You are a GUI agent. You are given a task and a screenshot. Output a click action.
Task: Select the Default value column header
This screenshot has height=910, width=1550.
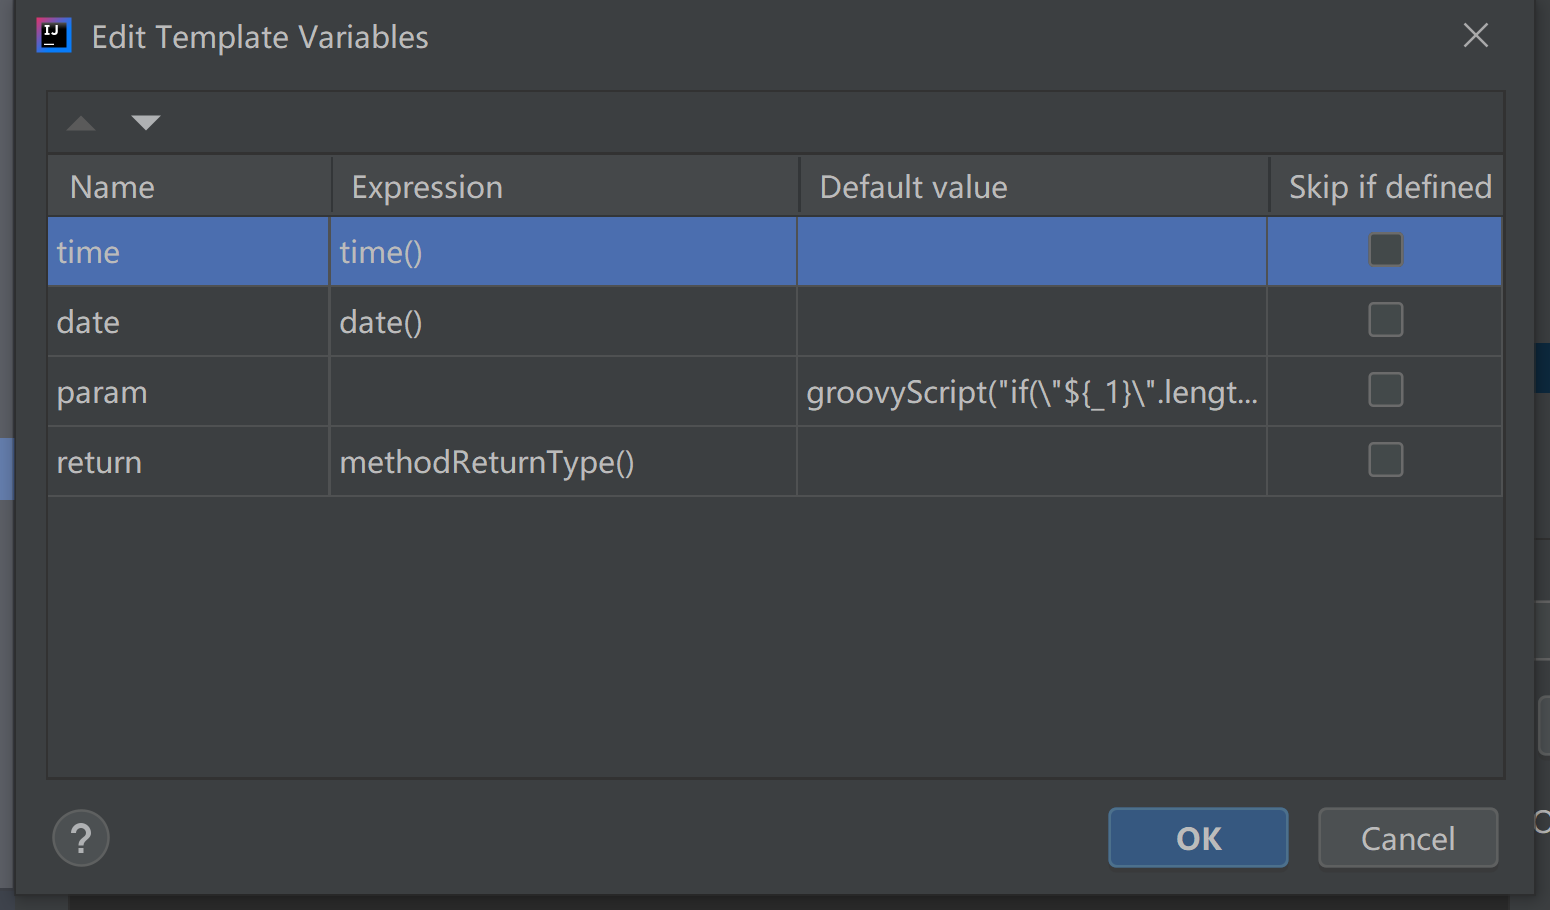coord(1034,186)
